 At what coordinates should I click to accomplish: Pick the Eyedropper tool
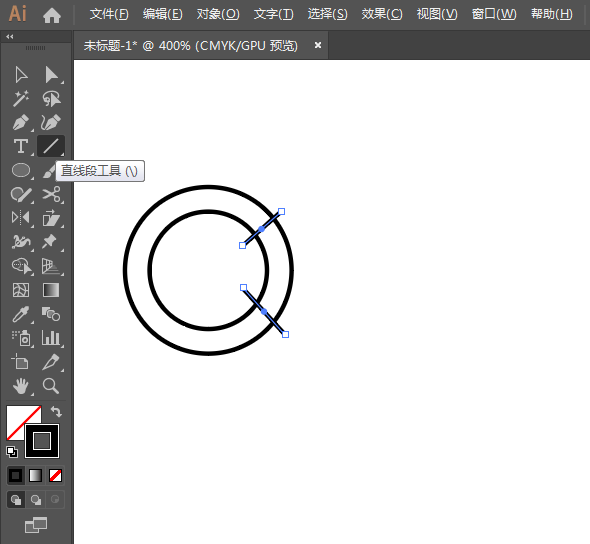pos(21,314)
